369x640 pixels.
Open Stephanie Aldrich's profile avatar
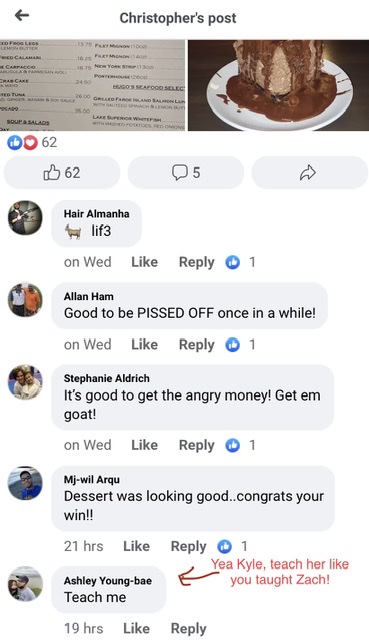tap(25, 382)
